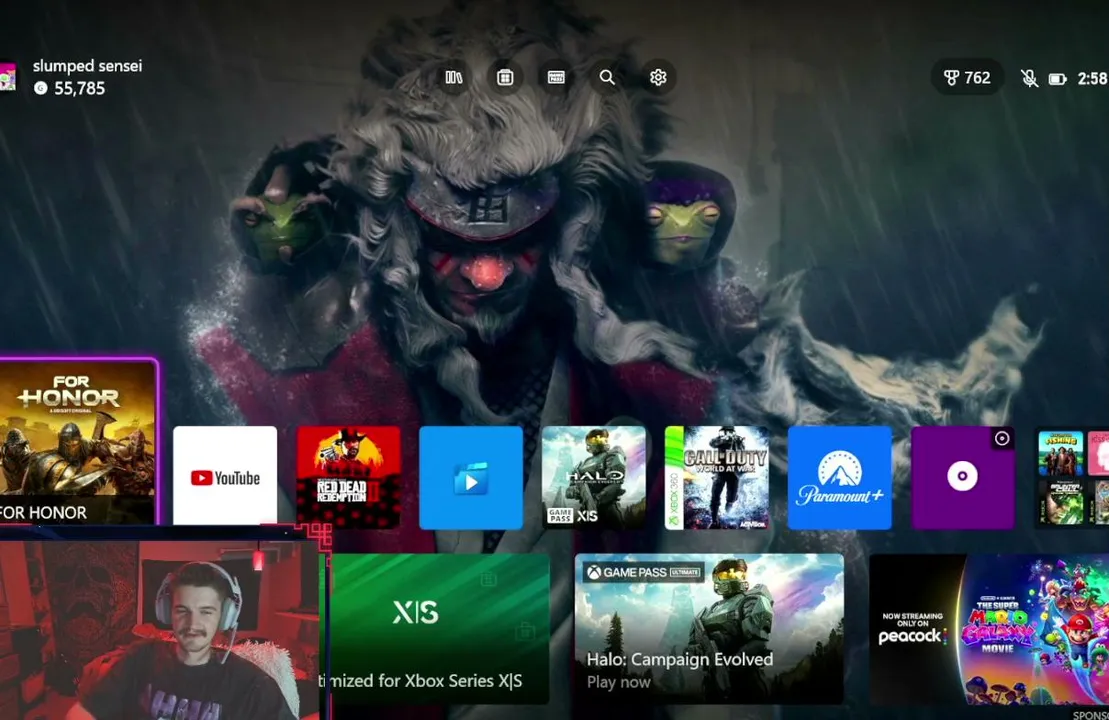The width and height of the screenshot is (1109, 720).
Task: Open achievements trophy 762 indicator
Action: point(968,78)
